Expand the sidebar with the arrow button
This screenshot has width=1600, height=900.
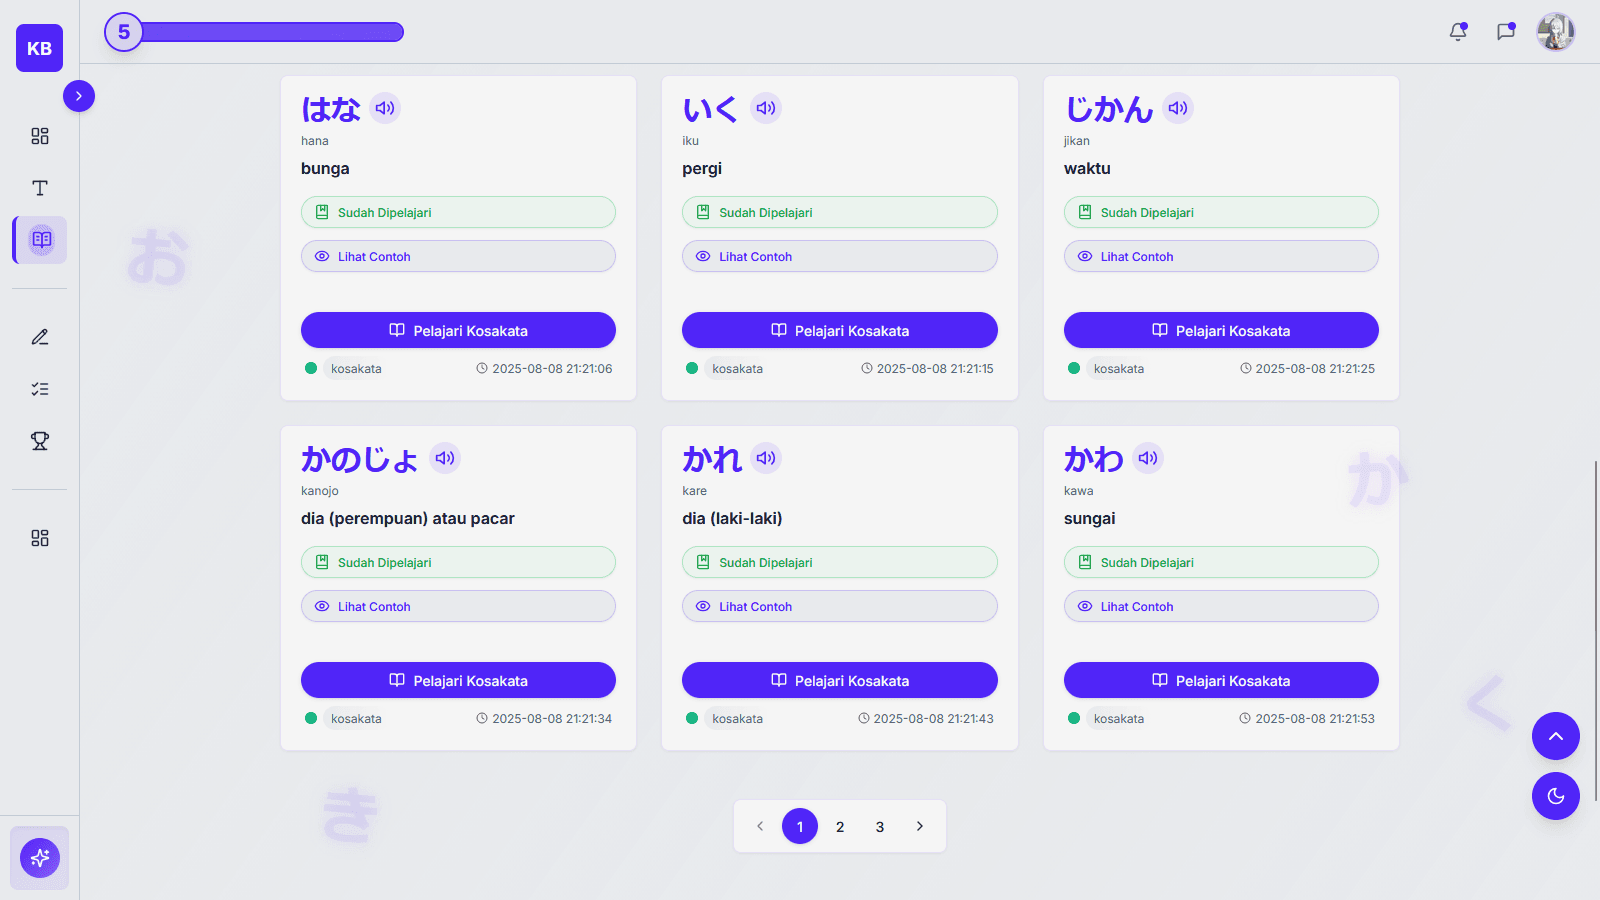click(79, 96)
